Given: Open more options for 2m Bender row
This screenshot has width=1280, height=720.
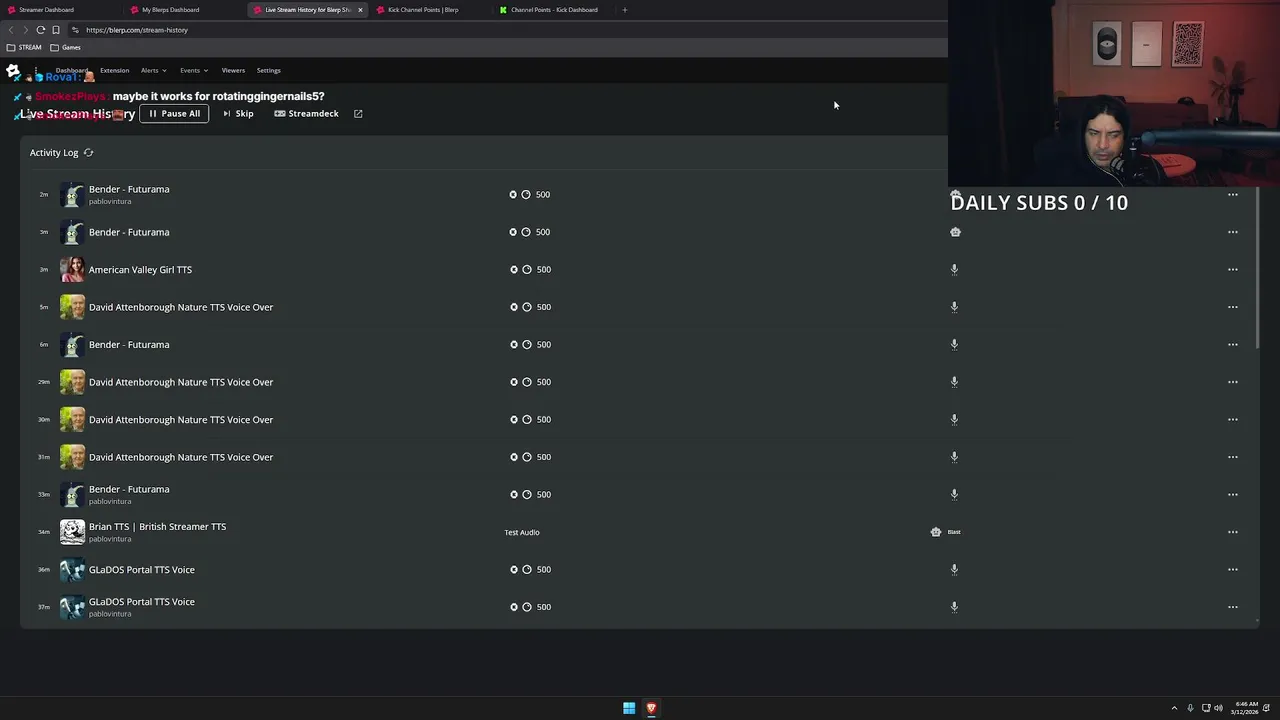Looking at the screenshot, I should pyautogui.click(x=1233, y=194).
